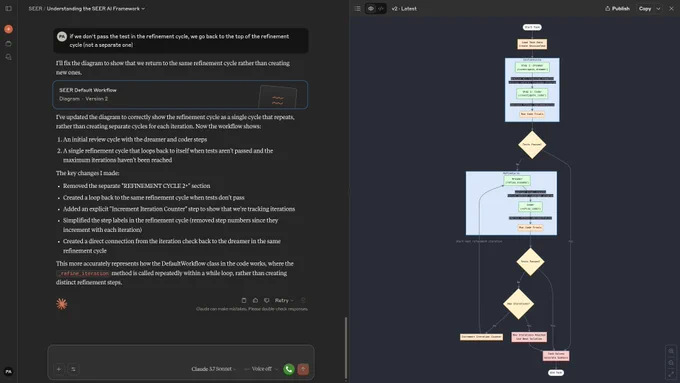The height and width of the screenshot is (383, 680).
Task: Expand chat title Understanding the SEER AI Framework
Action: [96, 9]
